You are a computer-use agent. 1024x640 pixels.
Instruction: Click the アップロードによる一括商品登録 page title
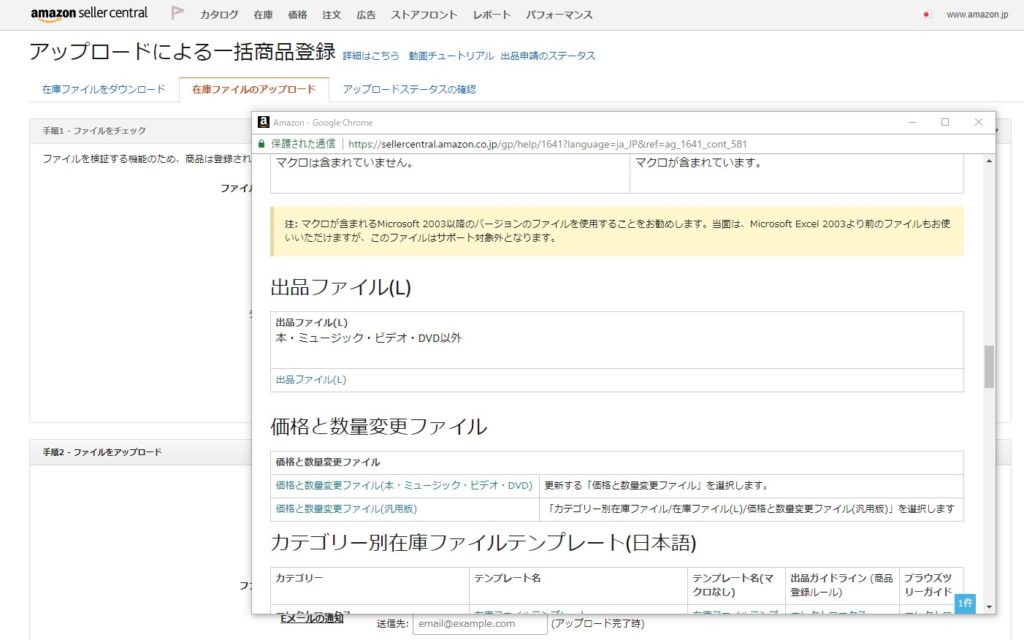point(182,51)
